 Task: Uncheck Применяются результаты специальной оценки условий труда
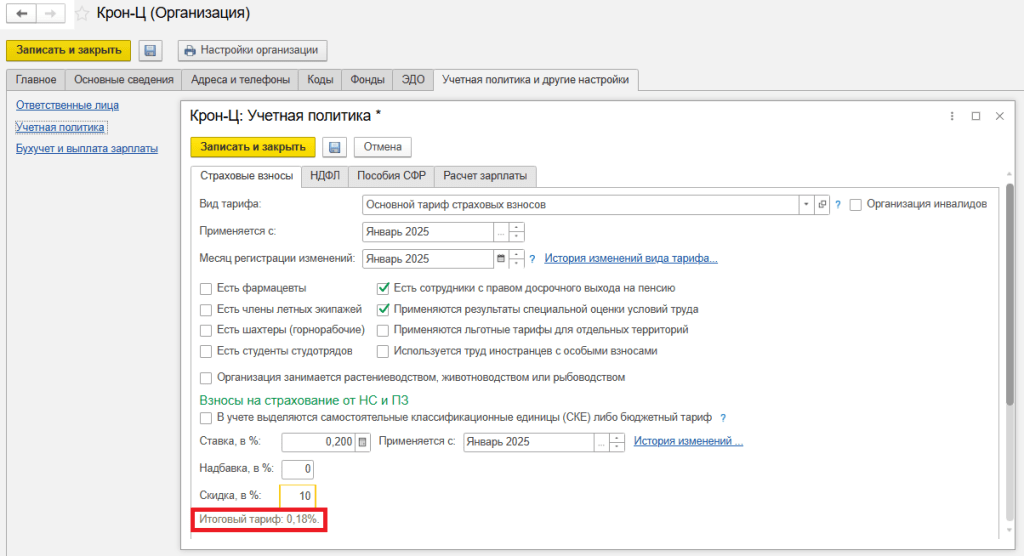[383, 310]
